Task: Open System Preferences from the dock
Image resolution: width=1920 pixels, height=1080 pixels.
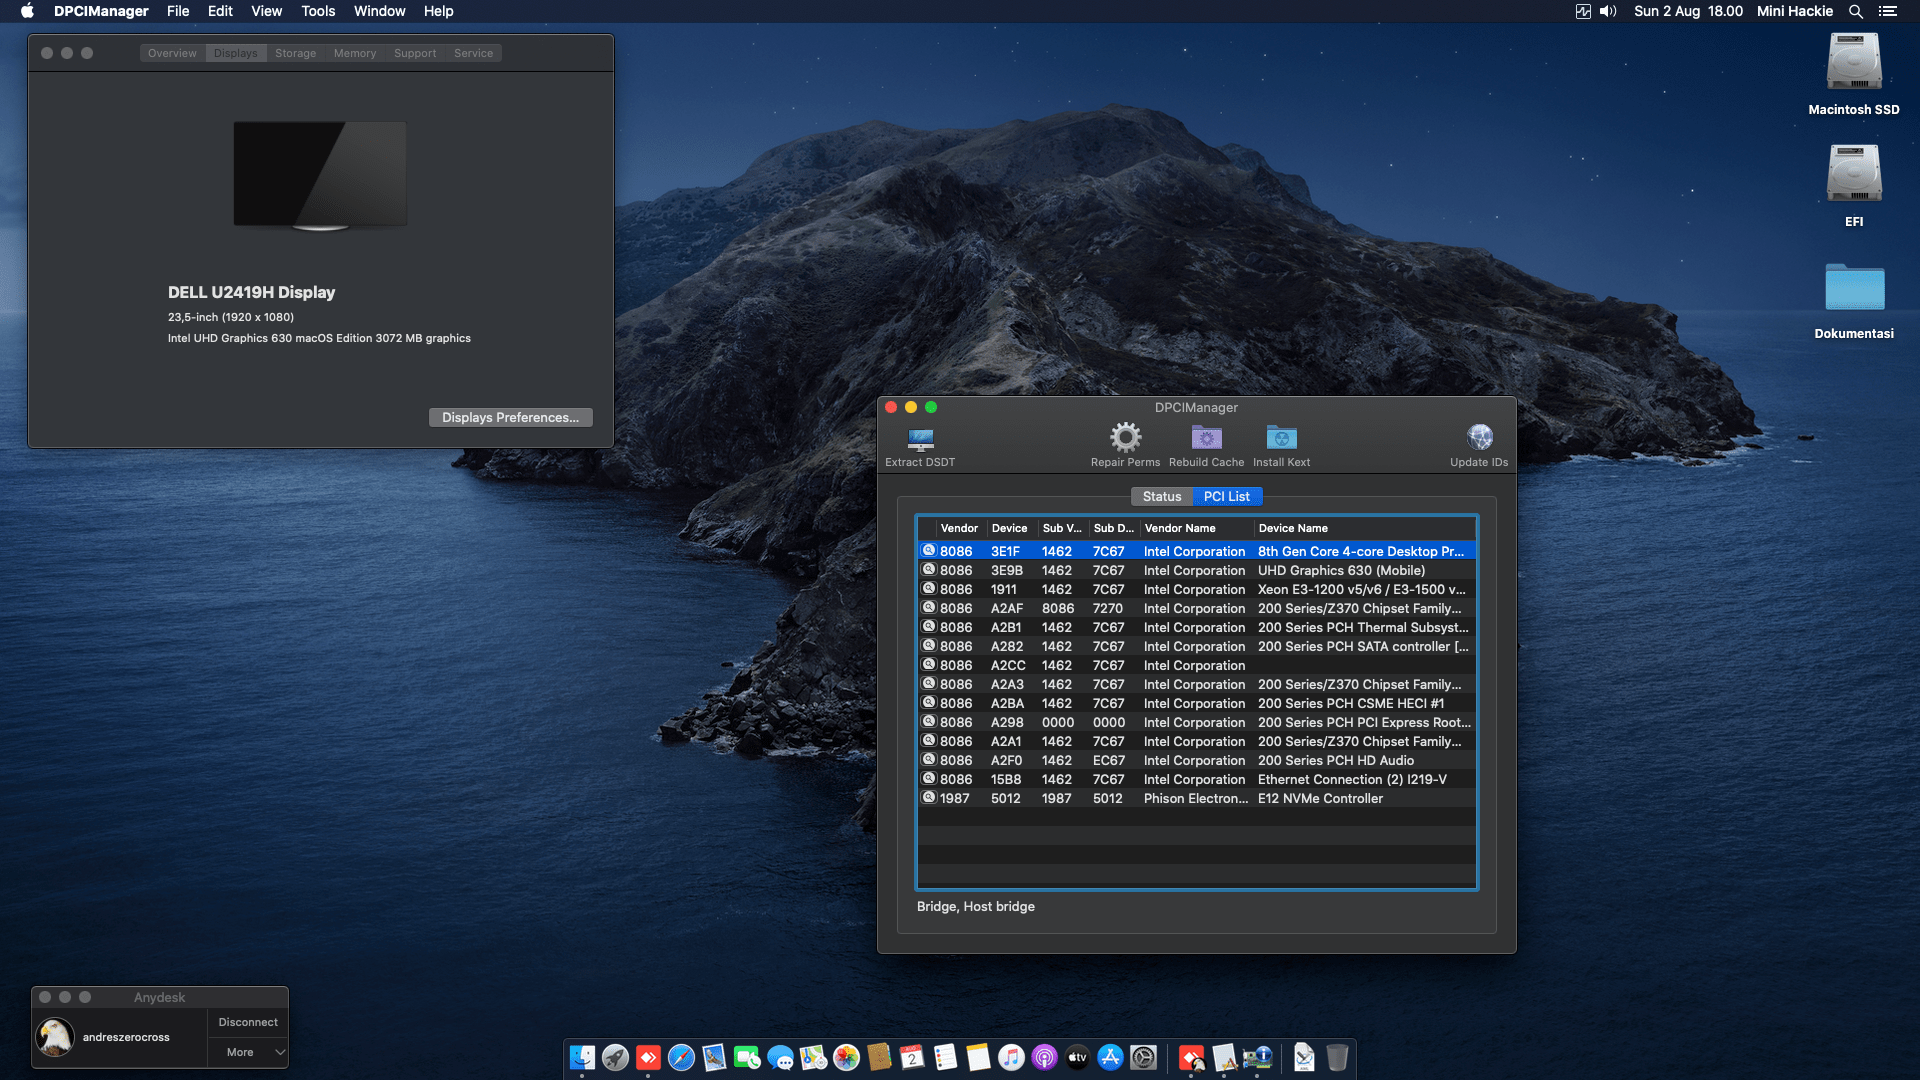Action: (1143, 1057)
